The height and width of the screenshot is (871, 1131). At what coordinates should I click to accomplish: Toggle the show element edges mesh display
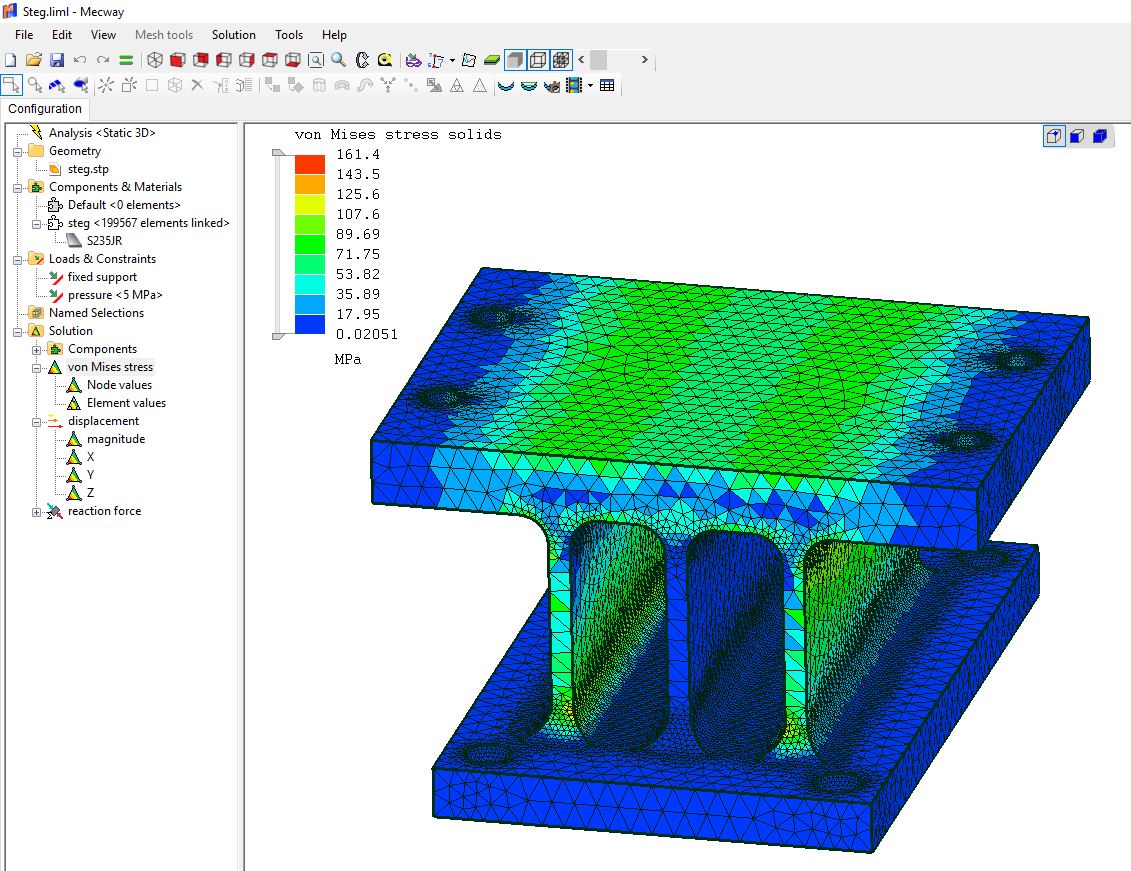[561, 60]
